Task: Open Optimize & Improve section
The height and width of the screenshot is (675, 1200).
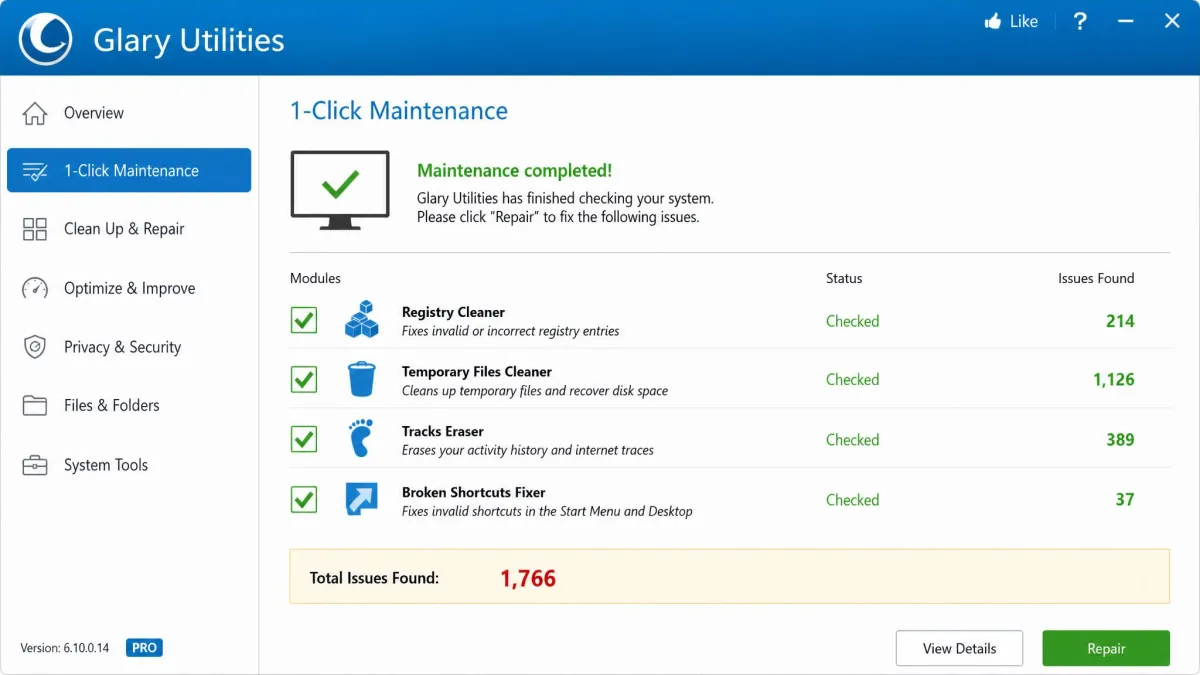Action: point(129,288)
